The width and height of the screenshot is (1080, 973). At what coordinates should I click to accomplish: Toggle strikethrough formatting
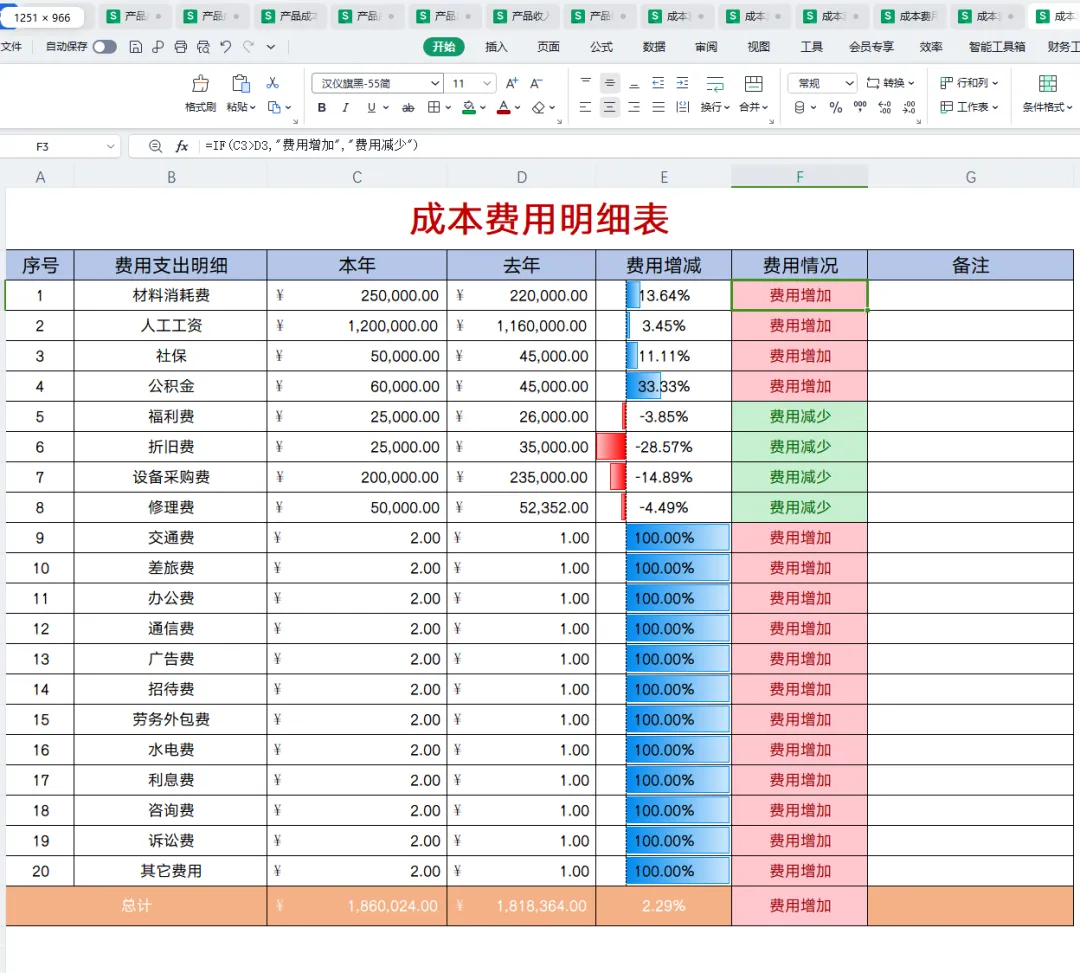coord(408,107)
